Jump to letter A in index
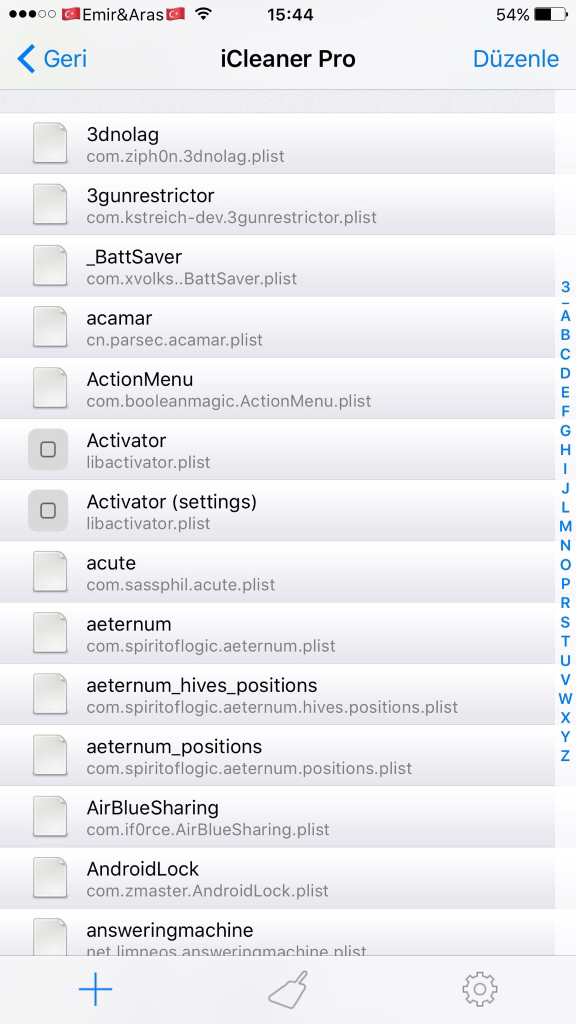 [566, 315]
